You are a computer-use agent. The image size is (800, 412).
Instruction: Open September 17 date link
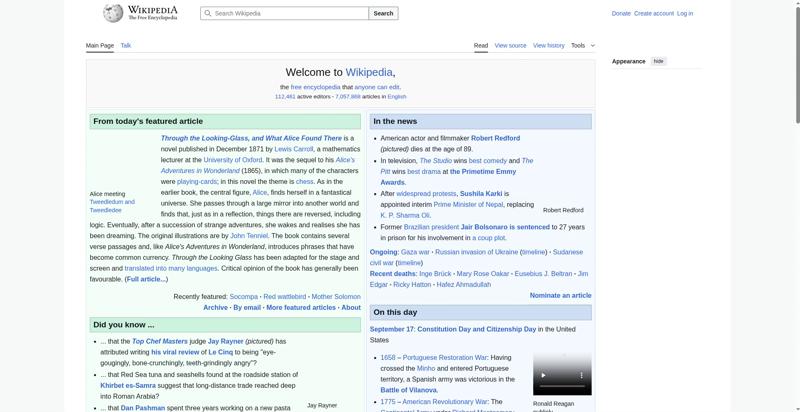pos(391,329)
